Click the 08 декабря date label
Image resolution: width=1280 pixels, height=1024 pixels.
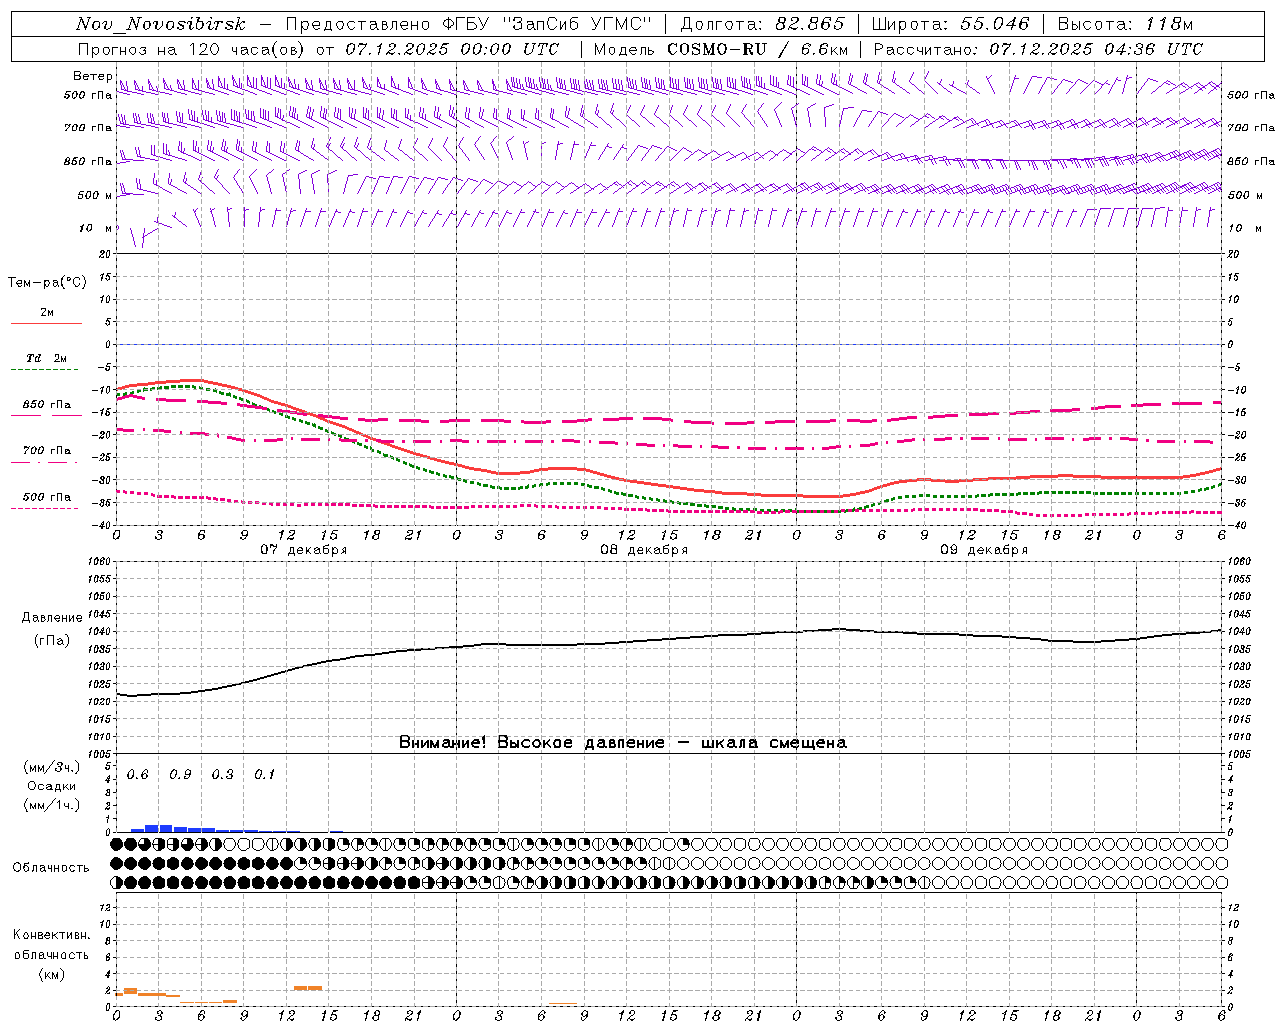point(644,550)
